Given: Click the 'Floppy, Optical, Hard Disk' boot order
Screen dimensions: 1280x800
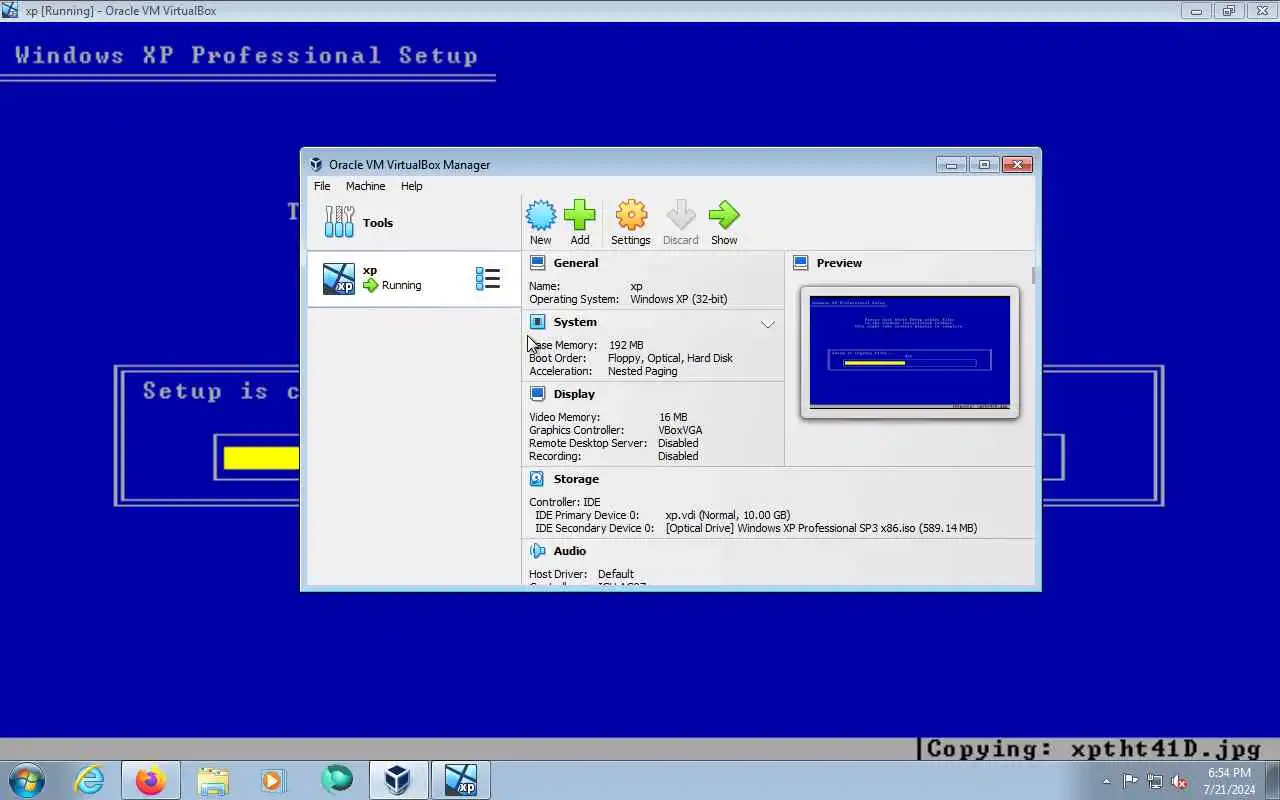Looking at the screenshot, I should tap(670, 358).
